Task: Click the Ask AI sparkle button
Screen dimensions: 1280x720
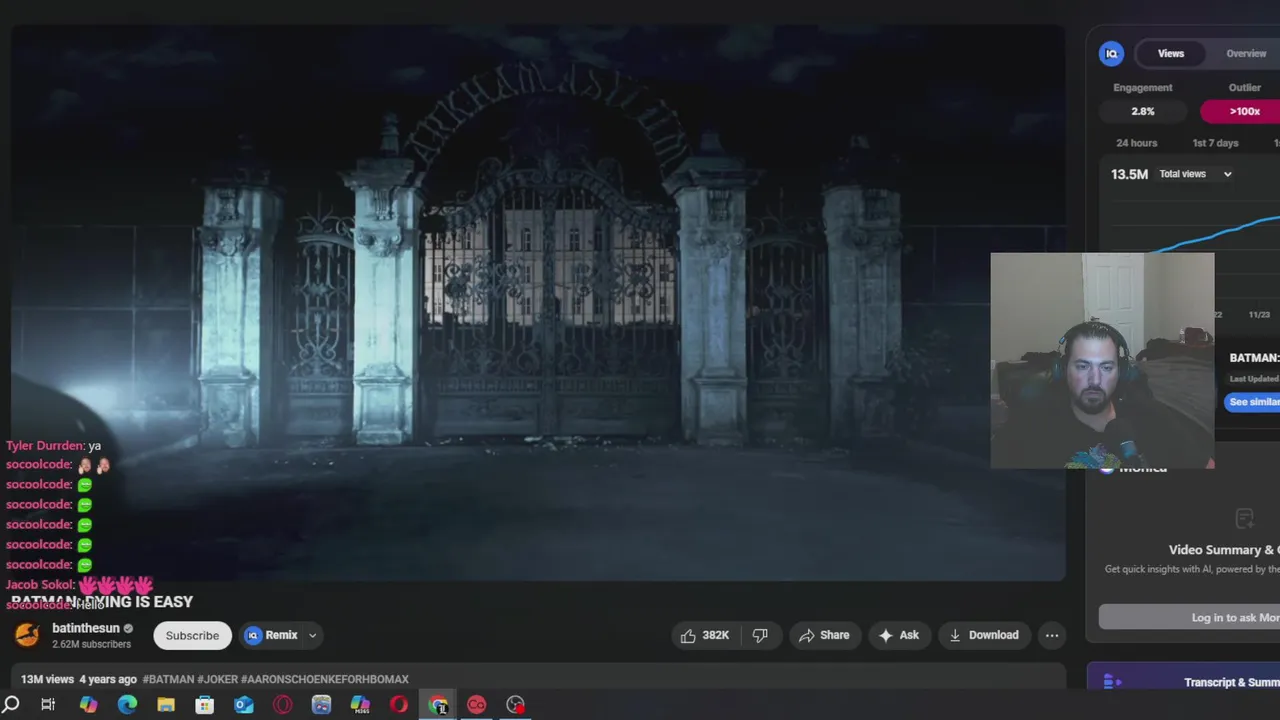Action: tap(899, 635)
